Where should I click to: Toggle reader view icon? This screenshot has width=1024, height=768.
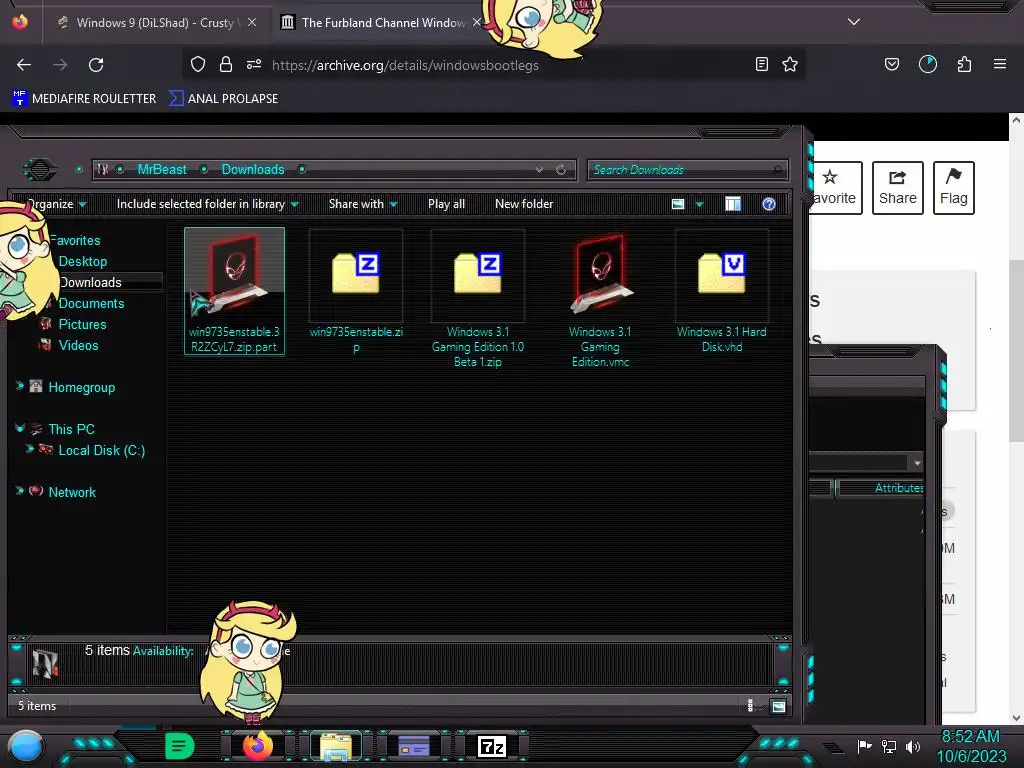tap(761, 64)
